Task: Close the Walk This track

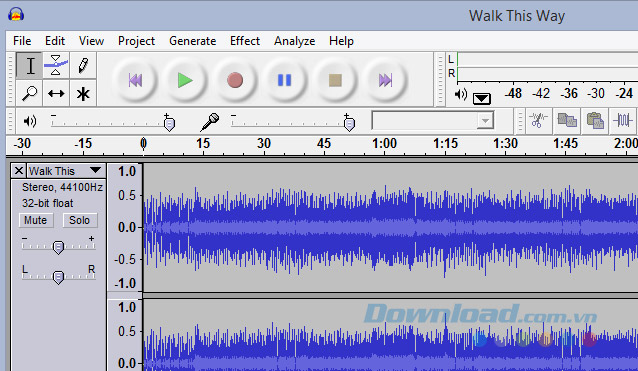Action: point(19,170)
